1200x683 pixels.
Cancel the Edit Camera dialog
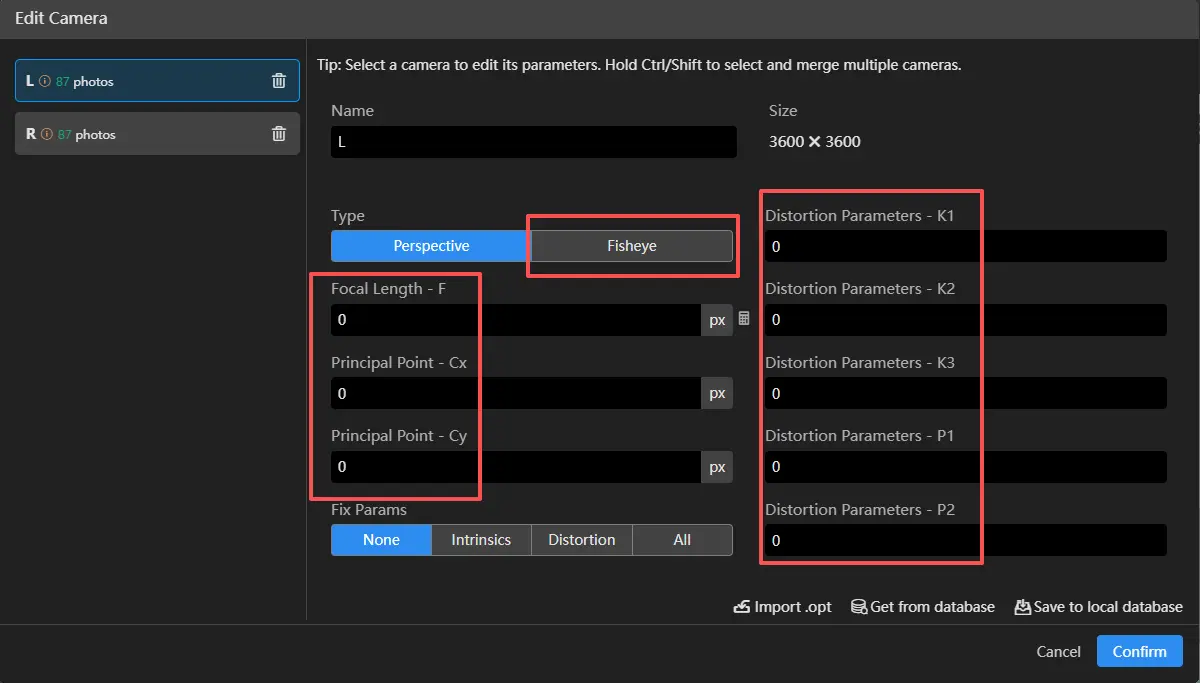point(1058,651)
